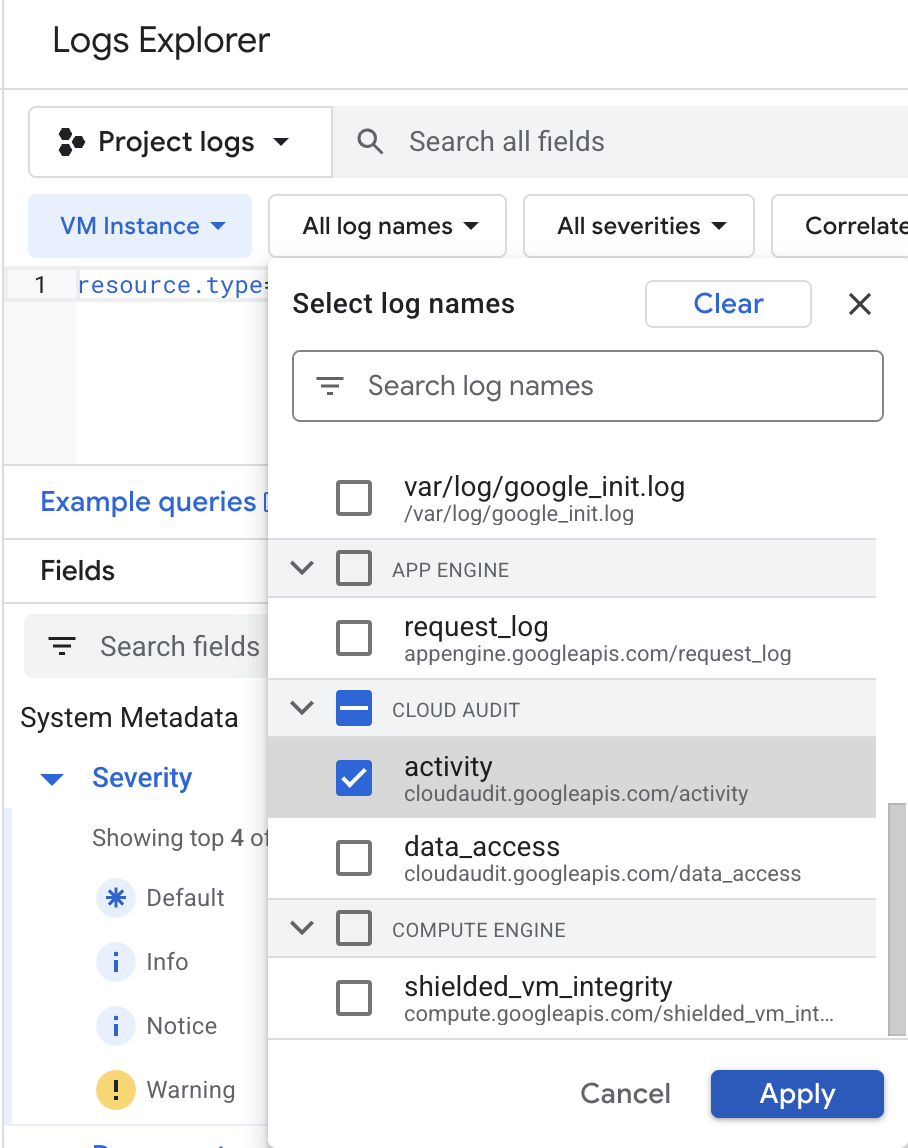The height and width of the screenshot is (1148, 908).
Task: Open the Project logs dropdown
Action: (180, 142)
